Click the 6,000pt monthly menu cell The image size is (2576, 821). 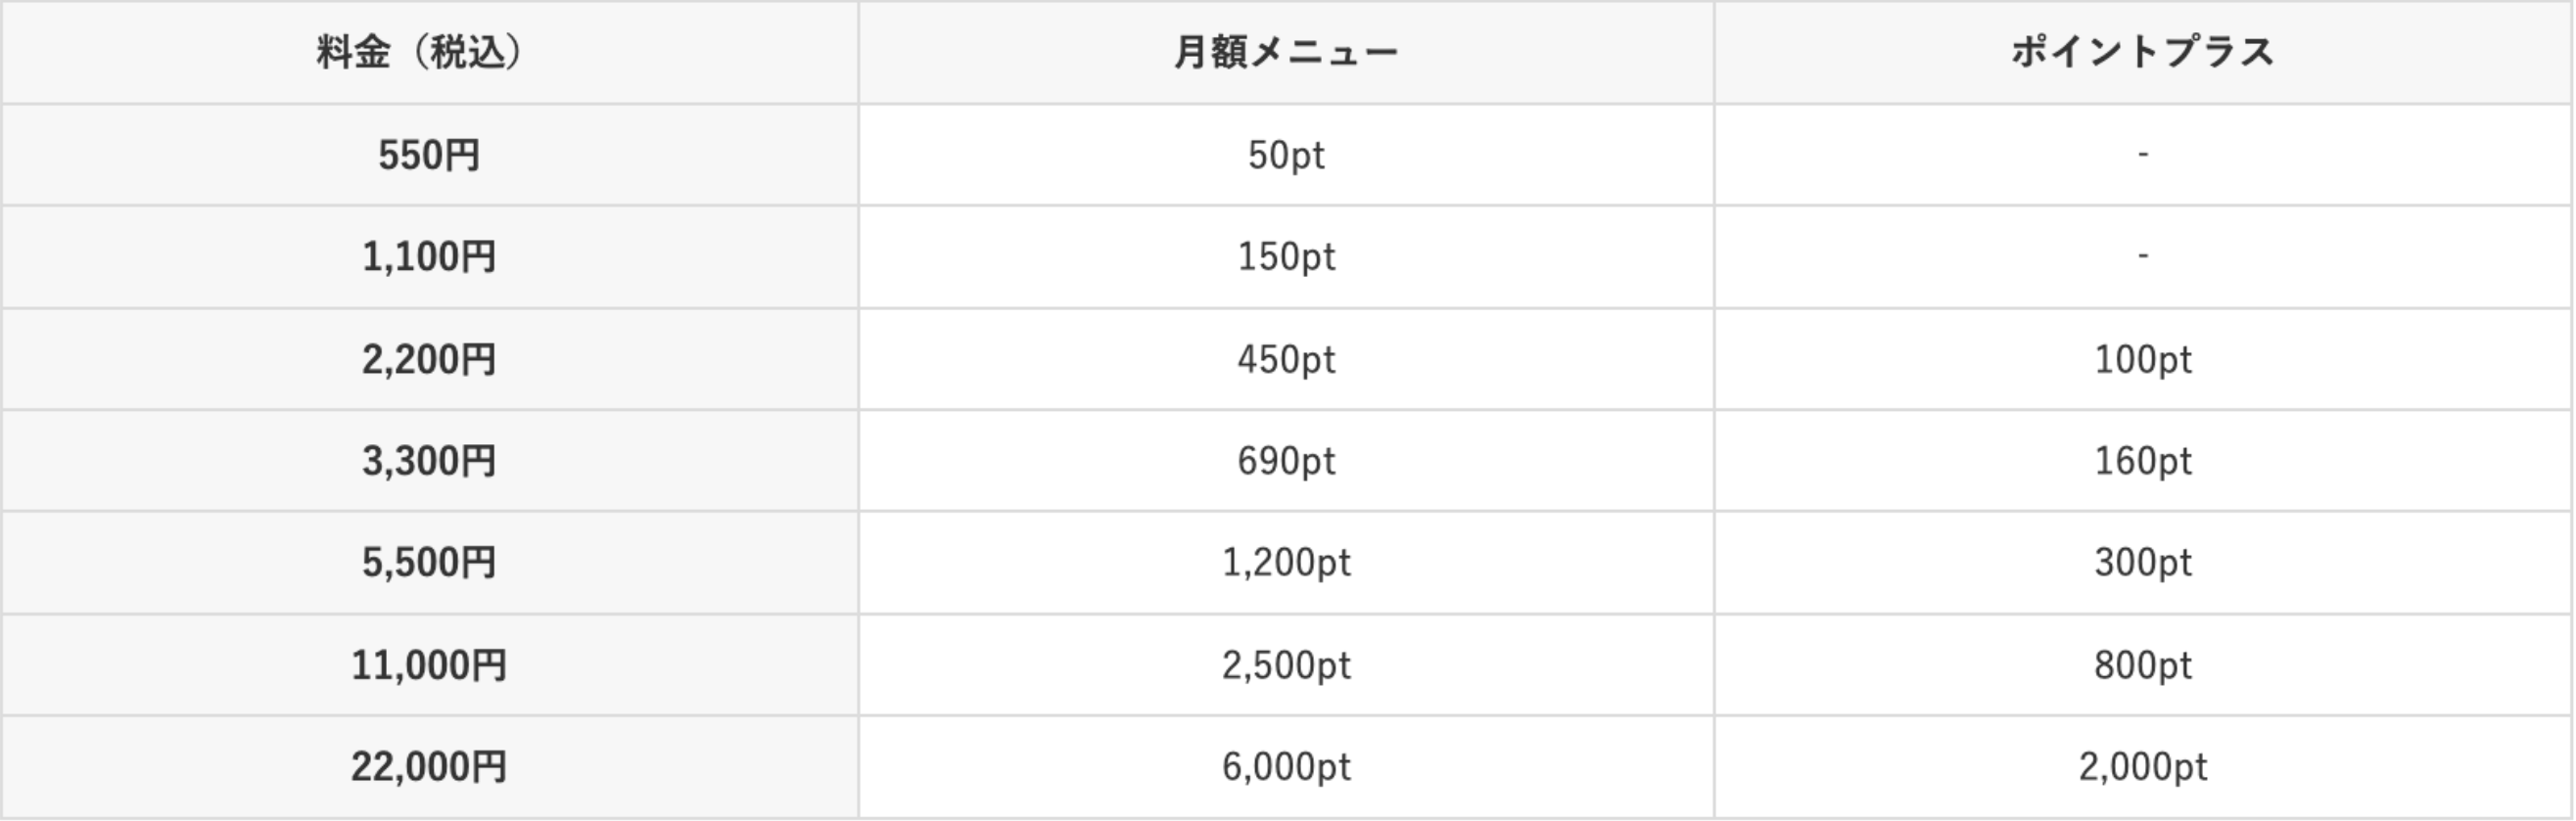tap(1286, 767)
